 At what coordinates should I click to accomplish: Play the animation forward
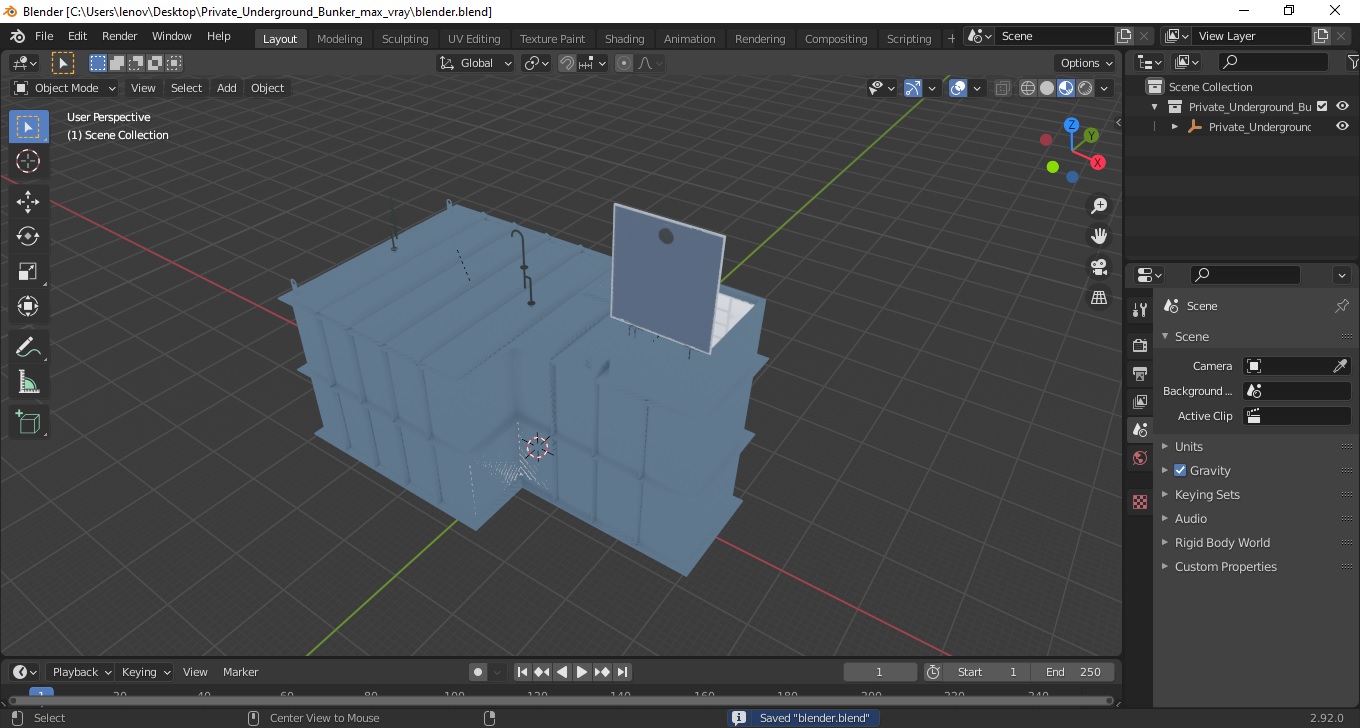click(582, 672)
